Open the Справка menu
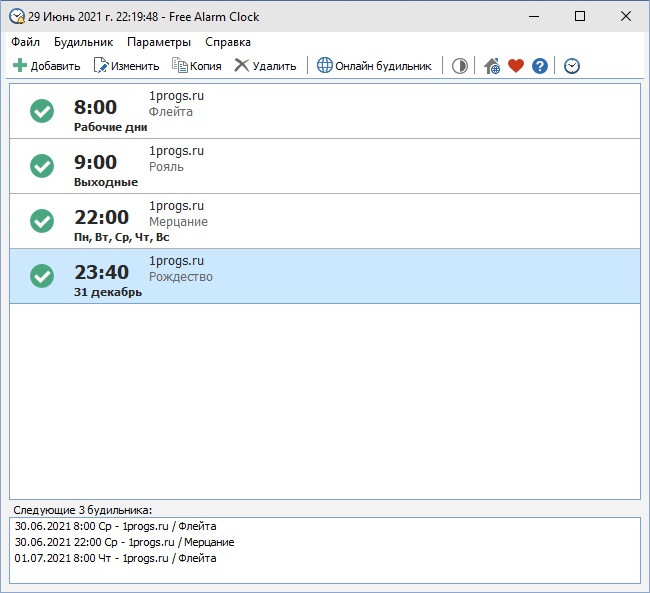650x593 pixels. click(x=228, y=42)
